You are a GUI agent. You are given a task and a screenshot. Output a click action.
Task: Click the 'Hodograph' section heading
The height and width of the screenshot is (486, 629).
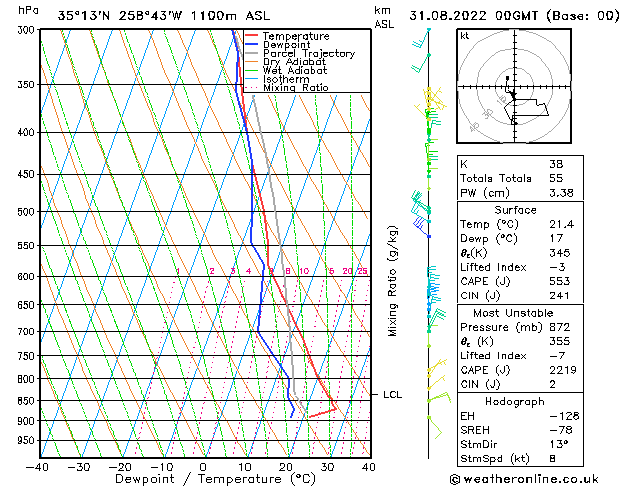pos(515,402)
